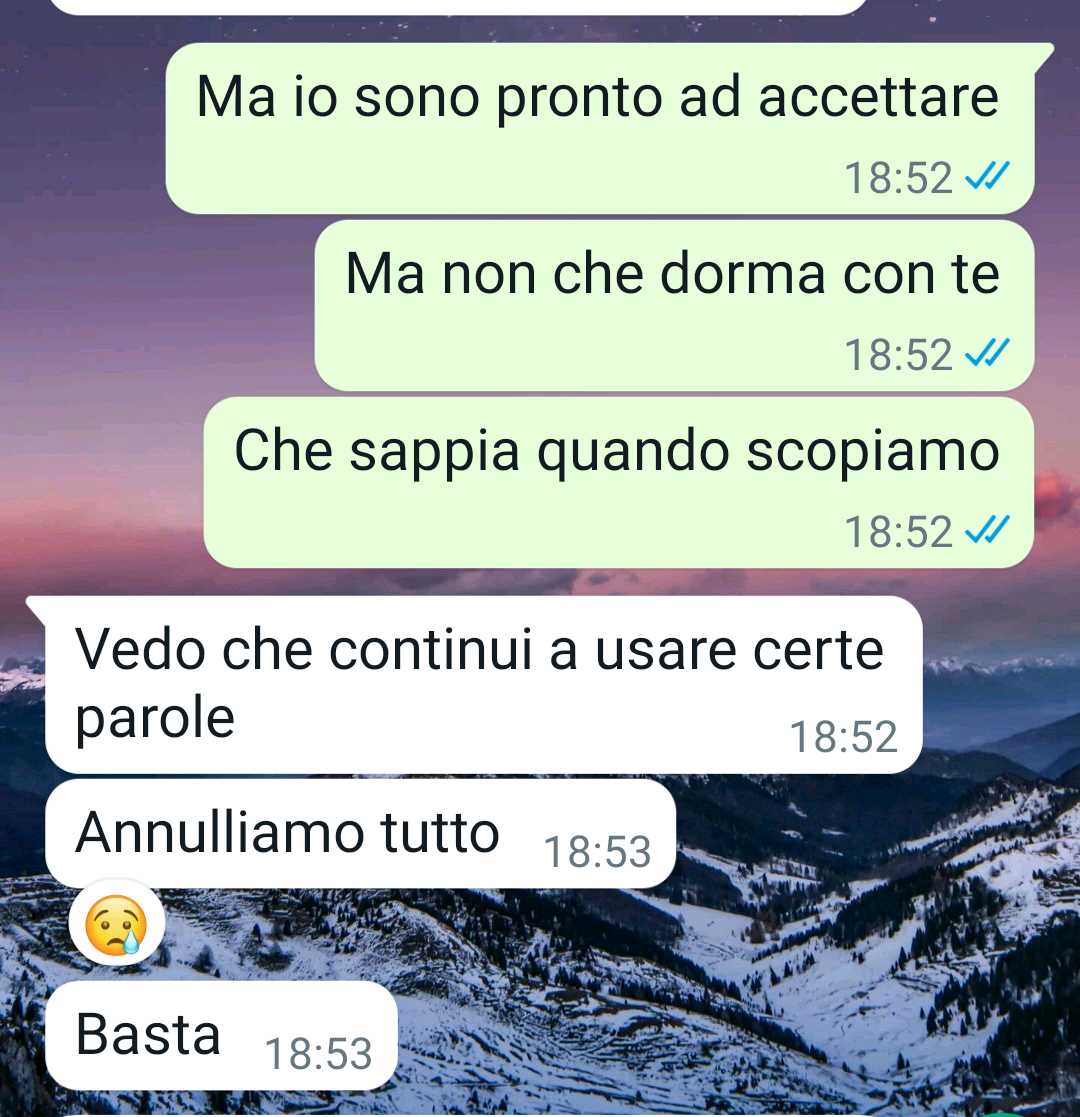Tap blue double-check on 'quando scopiamo' message
This screenshot has width=1080, height=1117.
[987, 530]
